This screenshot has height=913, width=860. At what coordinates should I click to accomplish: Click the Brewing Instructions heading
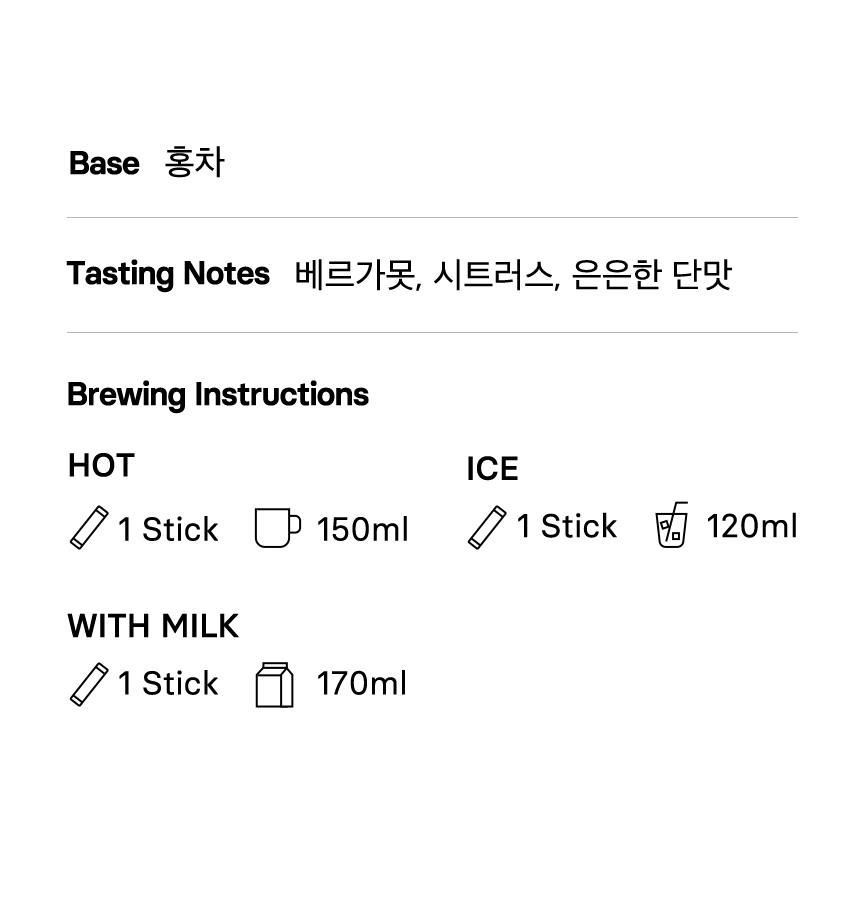pyautogui.click(x=218, y=394)
